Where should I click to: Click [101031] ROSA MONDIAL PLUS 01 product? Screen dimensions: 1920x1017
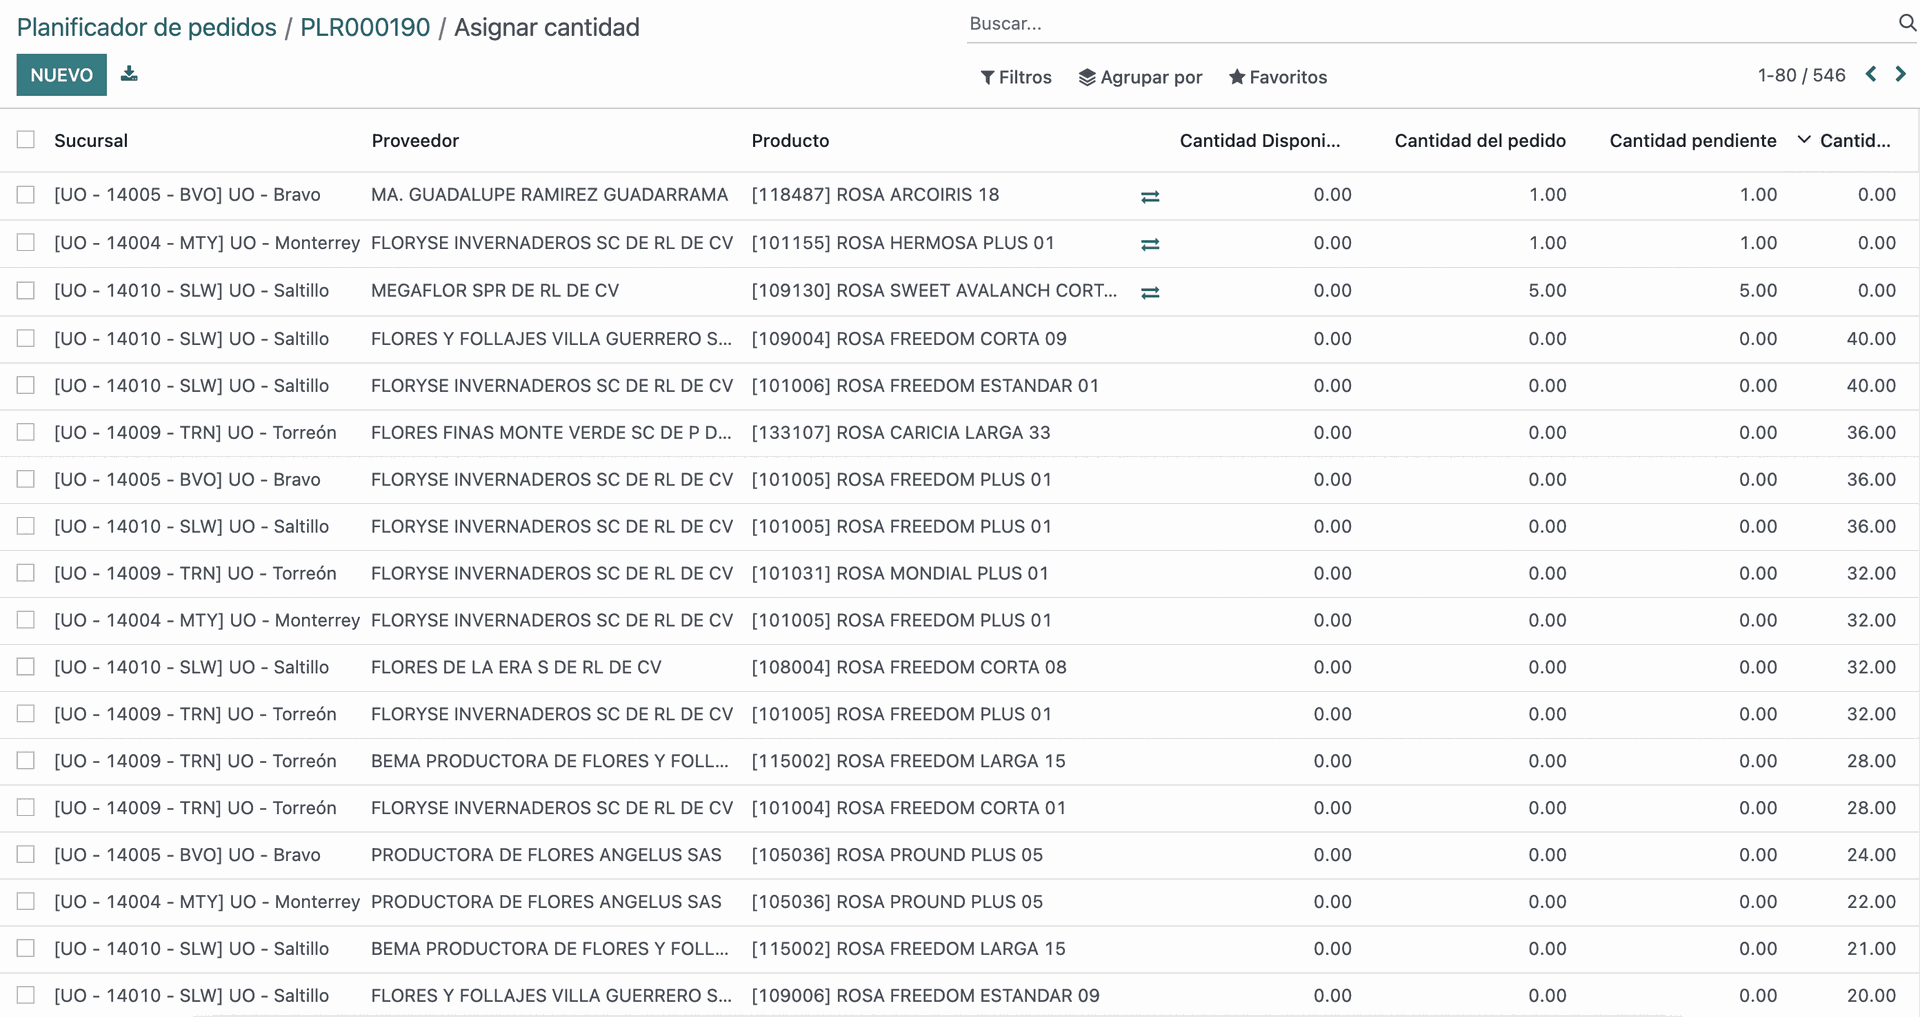(x=900, y=574)
